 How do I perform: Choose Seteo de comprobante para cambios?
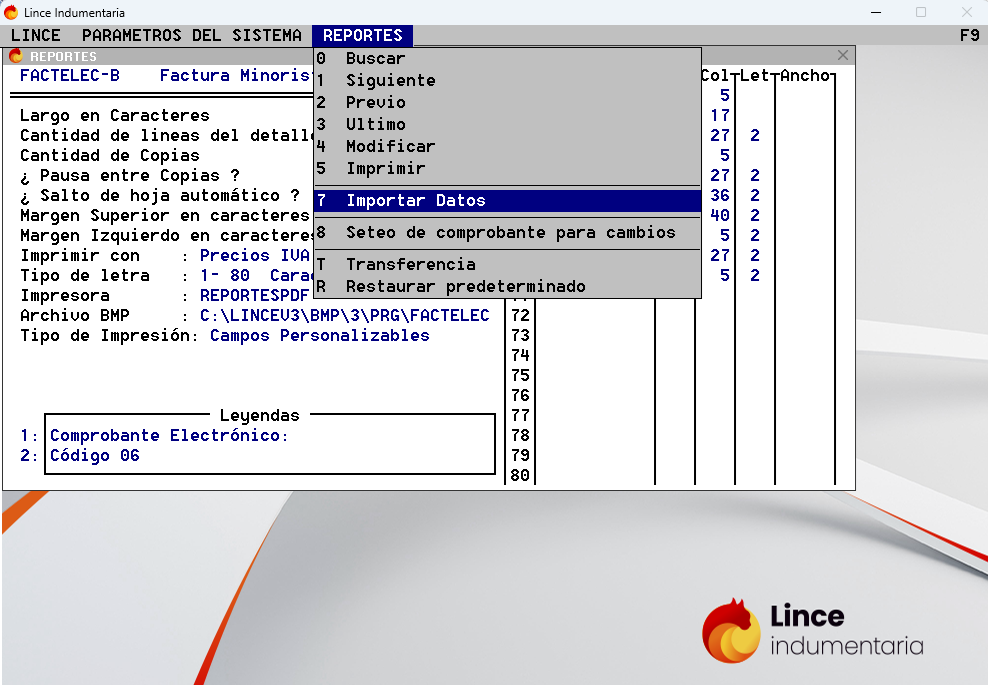507,233
